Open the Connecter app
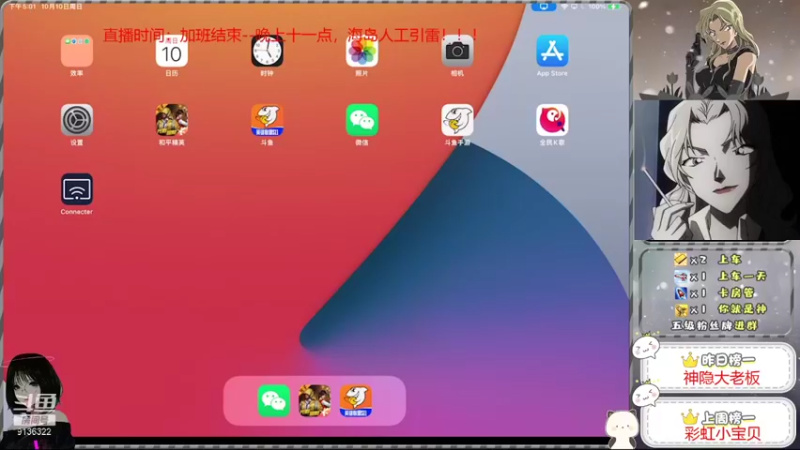Viewport: 800px width, 450px height. (x=77, y=189)
